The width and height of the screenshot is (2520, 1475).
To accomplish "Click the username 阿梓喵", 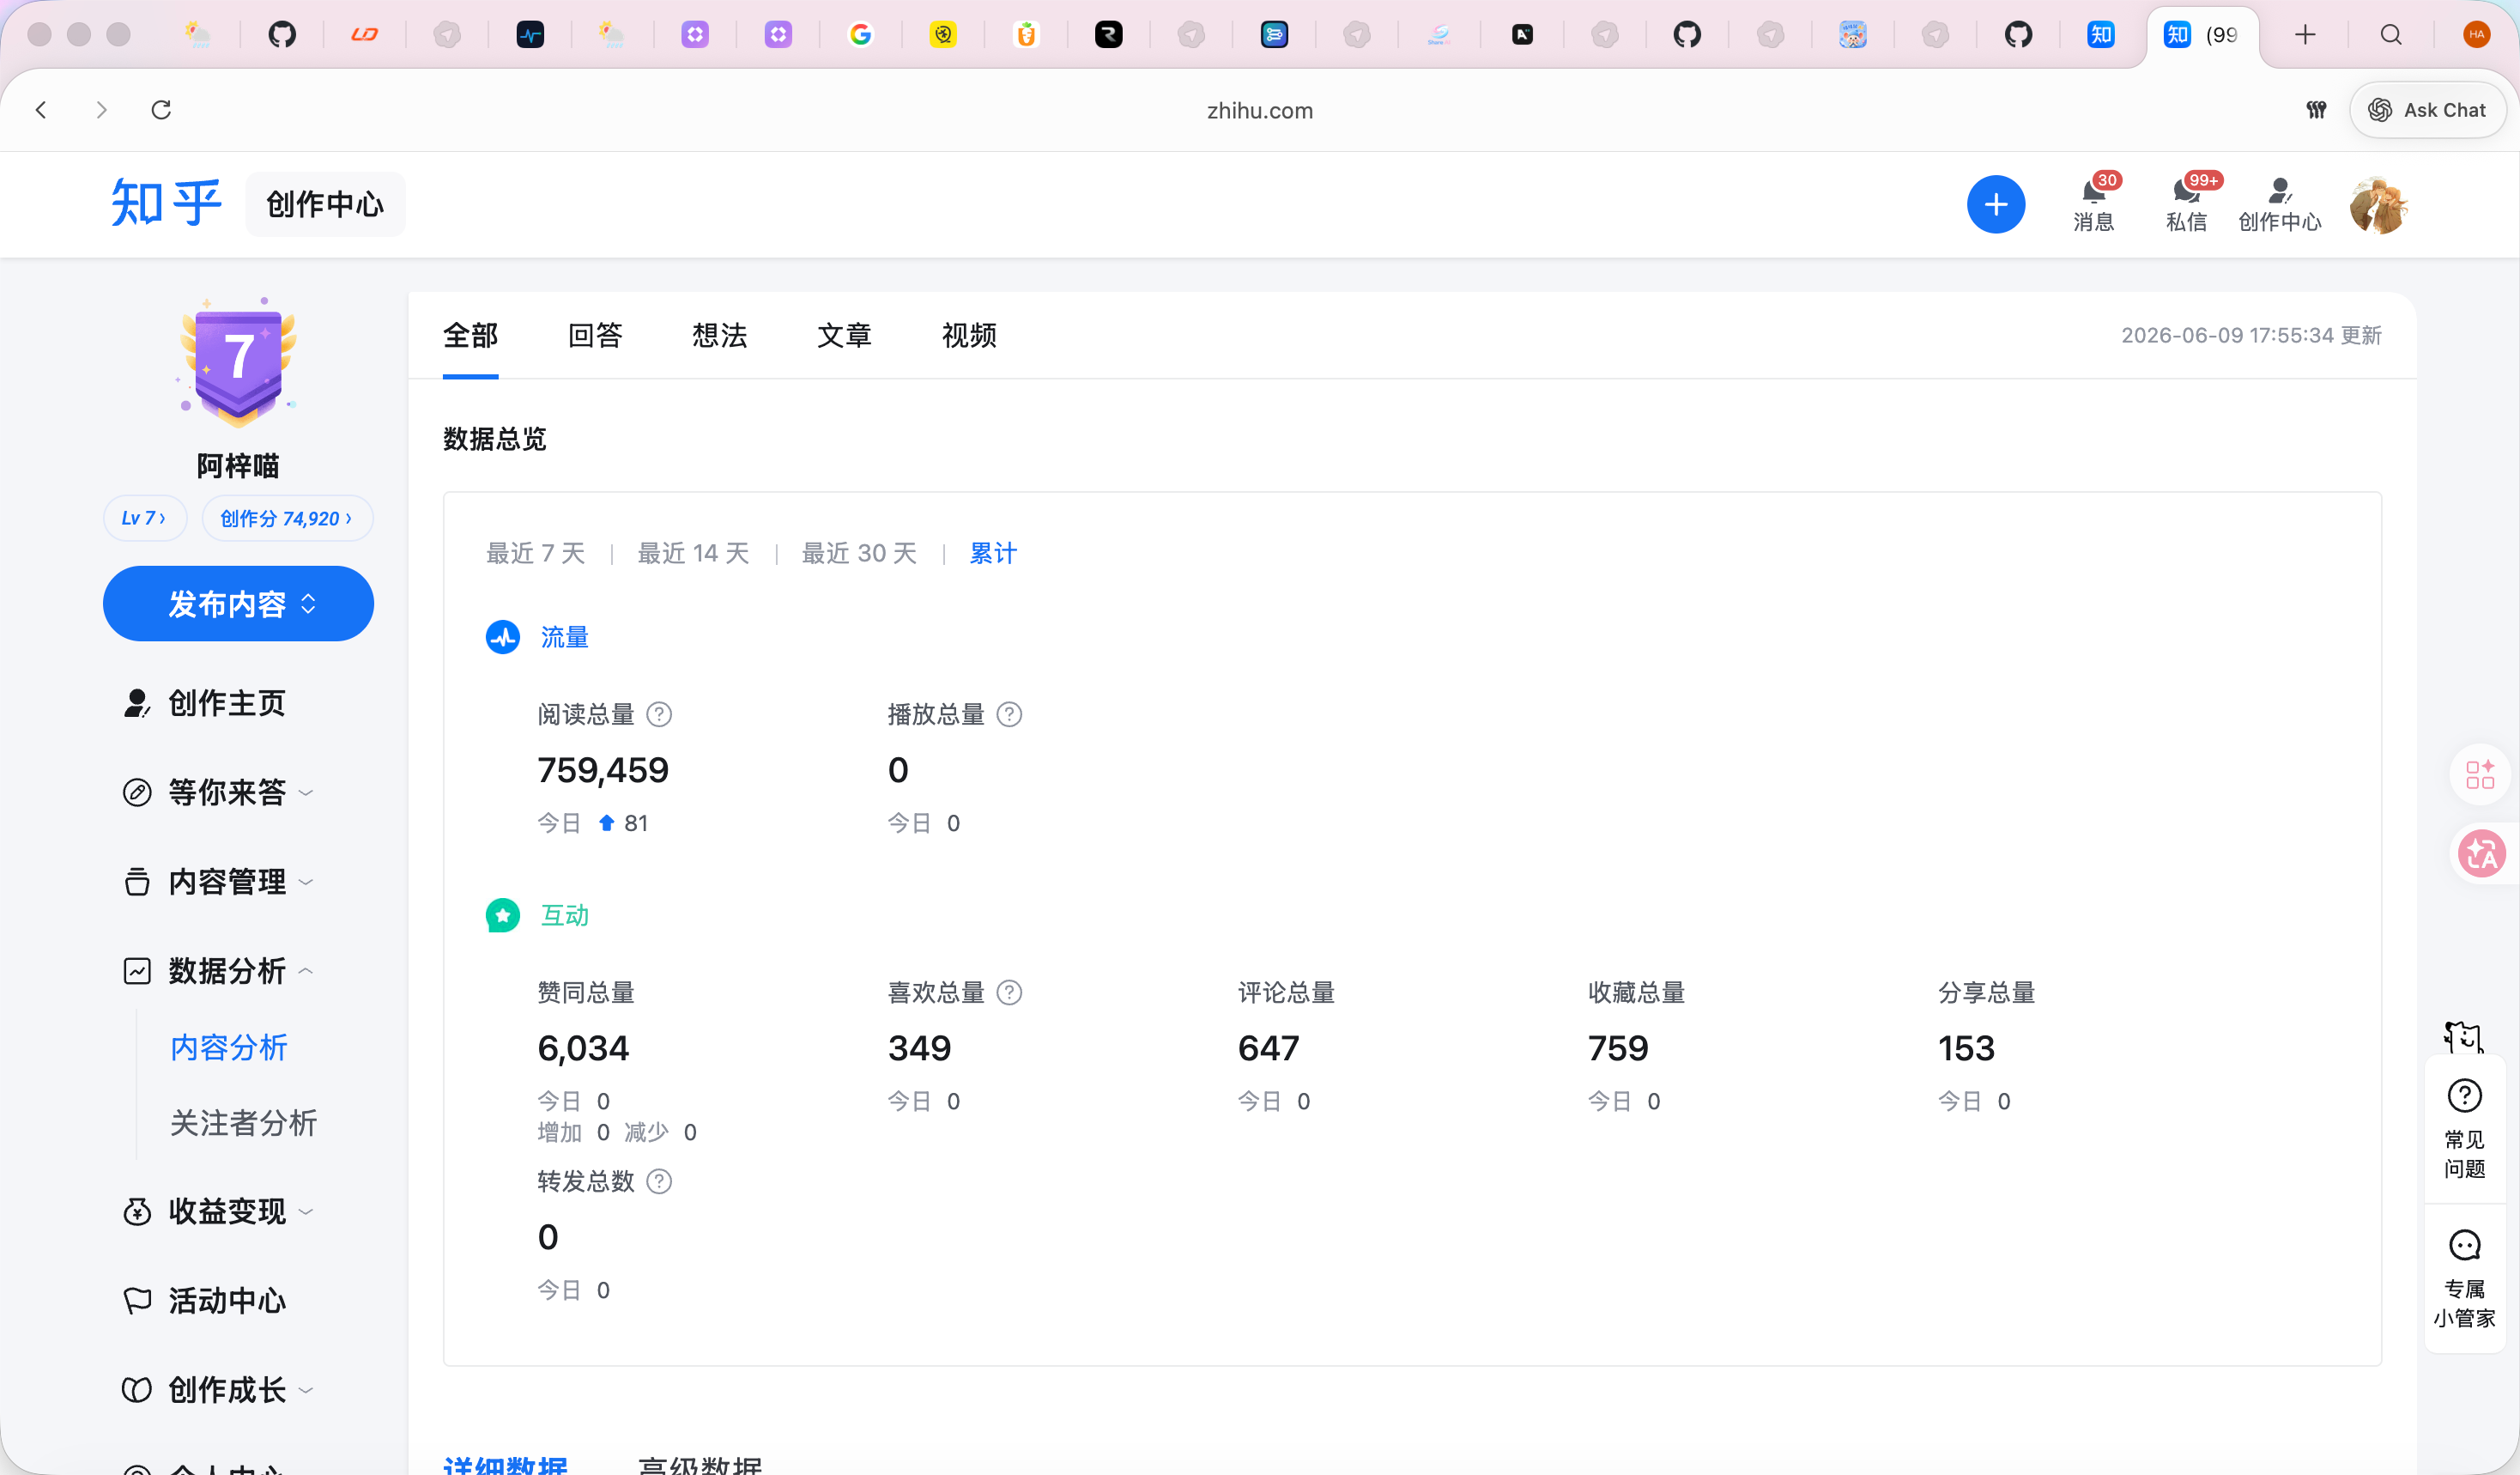I will (238, 465).
